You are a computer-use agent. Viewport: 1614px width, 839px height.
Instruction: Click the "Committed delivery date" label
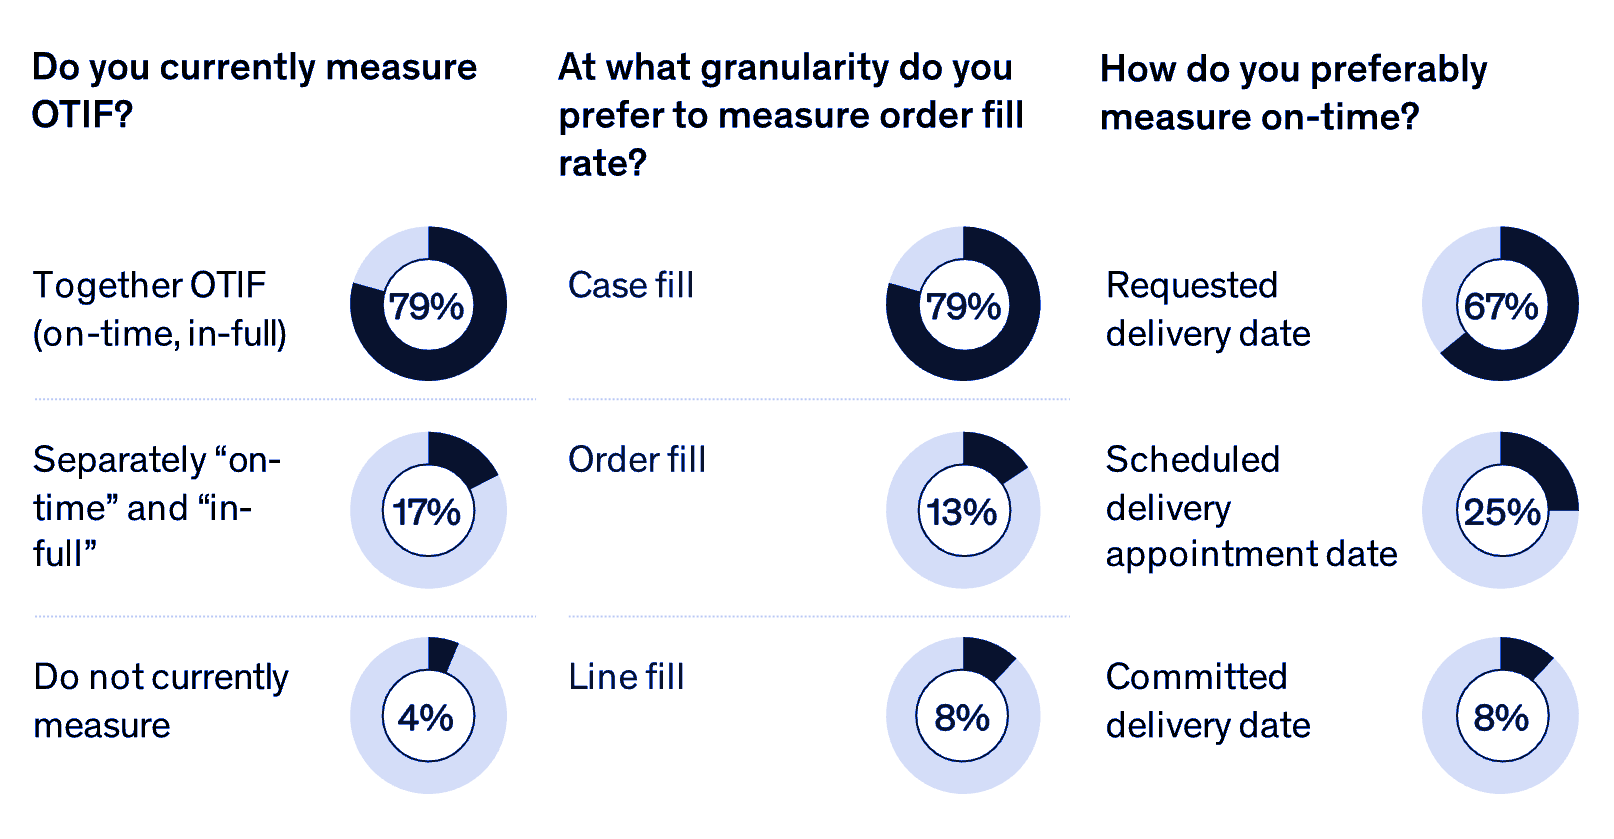tap(1208, 700)
